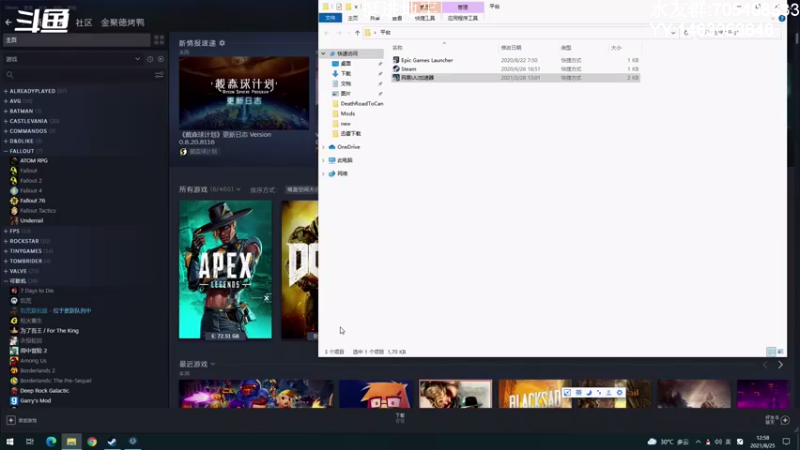This screenshot has width=800, height=450.
Task: Click Explorer up-one-level arrow
Action: coord(357,33)
